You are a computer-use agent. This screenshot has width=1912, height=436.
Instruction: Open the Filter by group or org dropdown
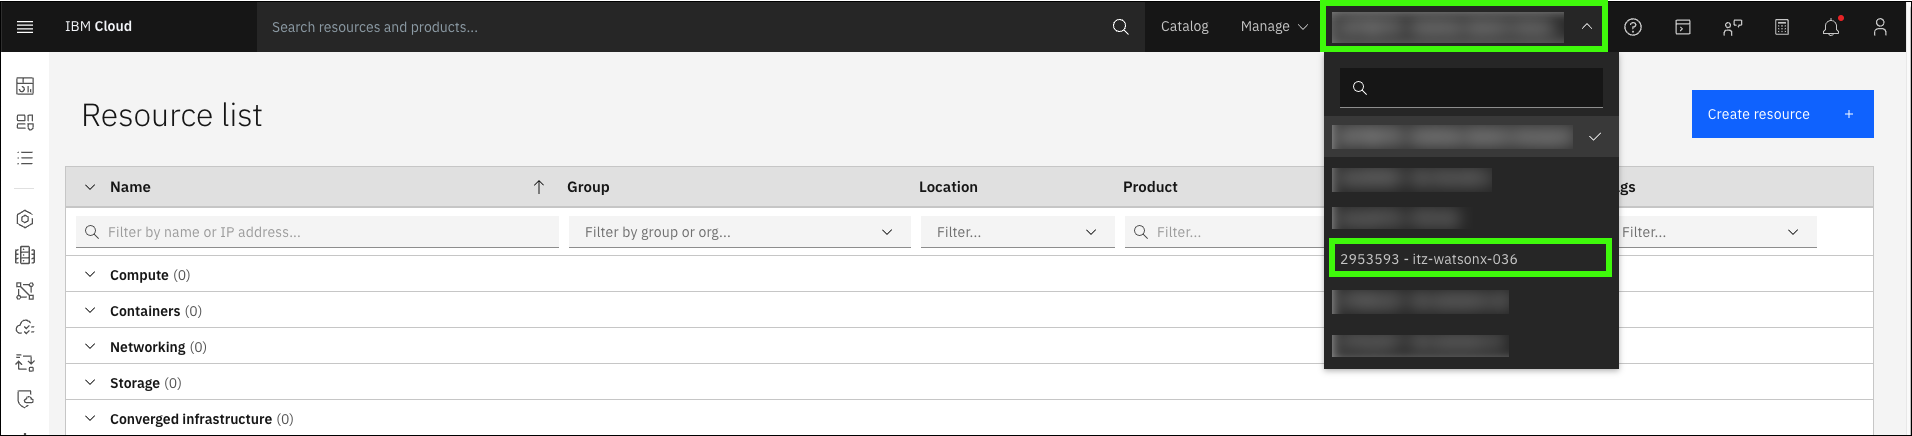pyautogui.click(x=739, y=232)
